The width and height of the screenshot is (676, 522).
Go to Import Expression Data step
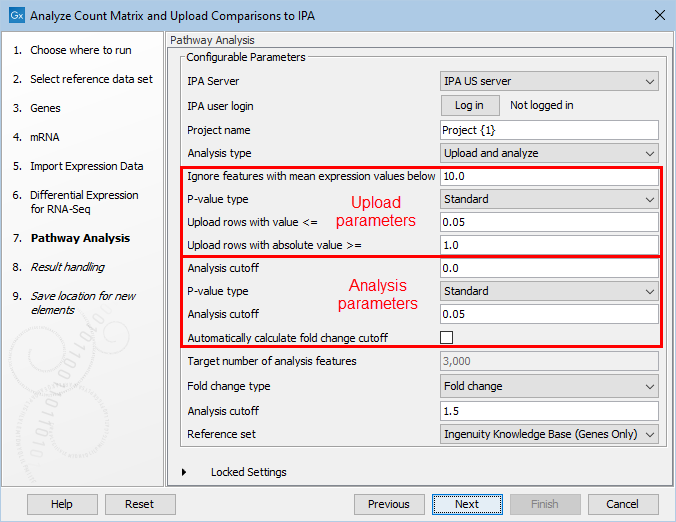click(86, 166)
